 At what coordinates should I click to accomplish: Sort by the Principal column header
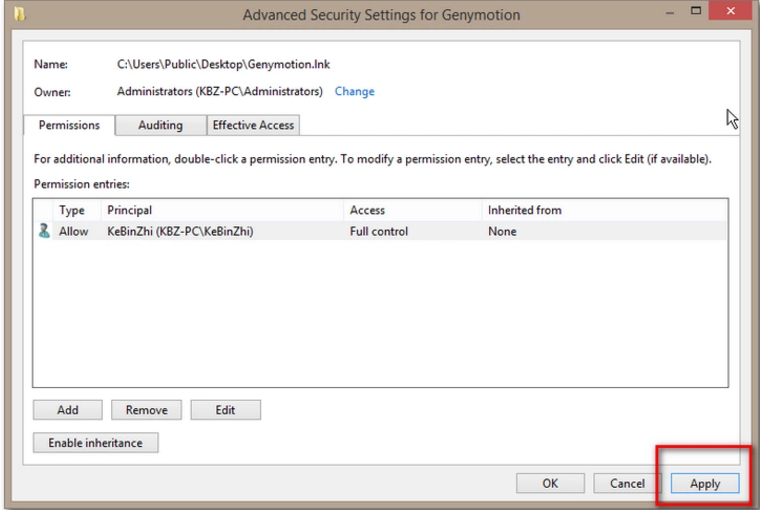(x=222, y=210)
